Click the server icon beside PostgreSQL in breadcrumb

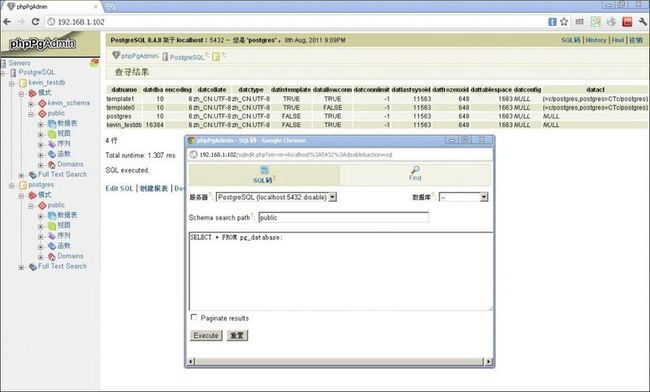click(165, 57)
